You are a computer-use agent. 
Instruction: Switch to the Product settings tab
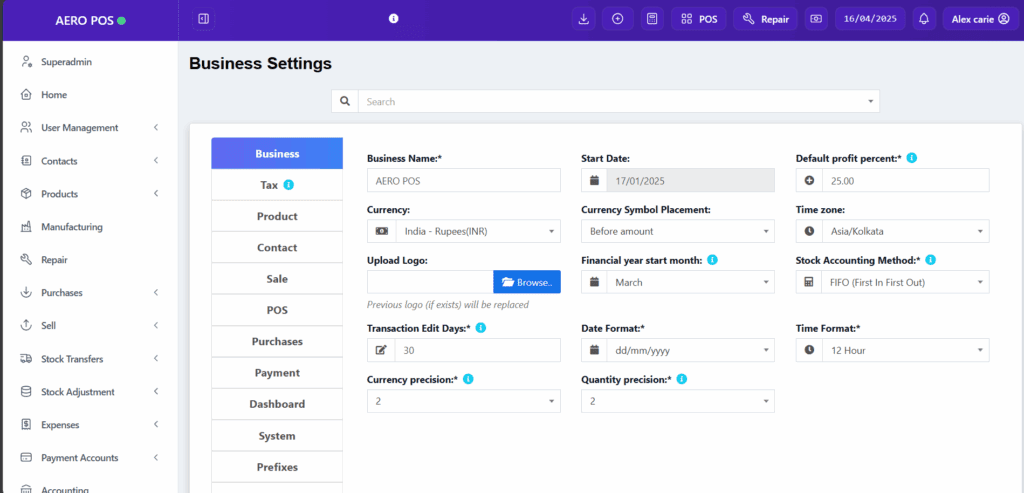277,216
